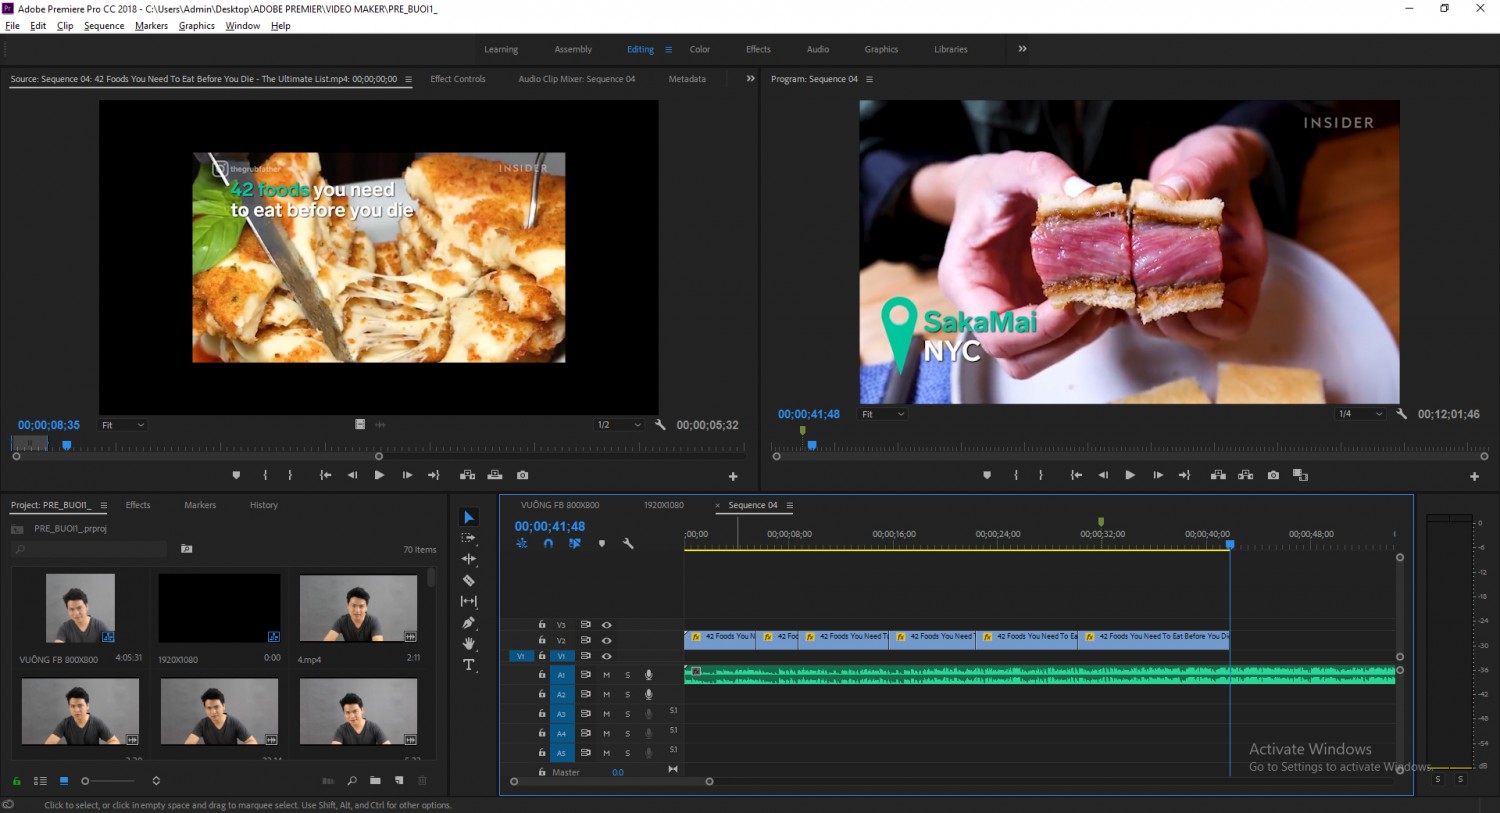This screenshot has width=1500, height=813.
Task: Adjust thumbnail zoom slider in Project panel
Action: tap(110, 781)
